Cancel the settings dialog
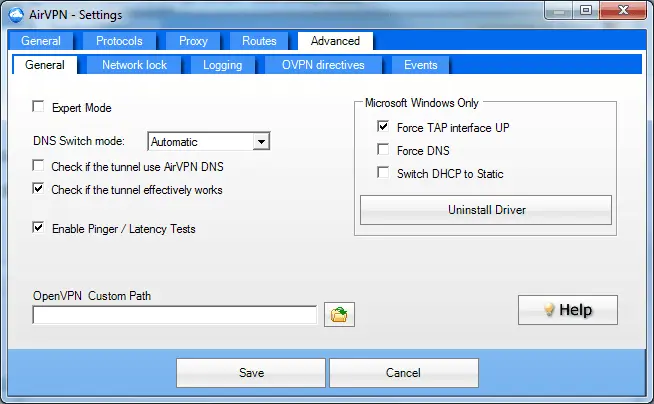The image size is (654, 404). 403,373
